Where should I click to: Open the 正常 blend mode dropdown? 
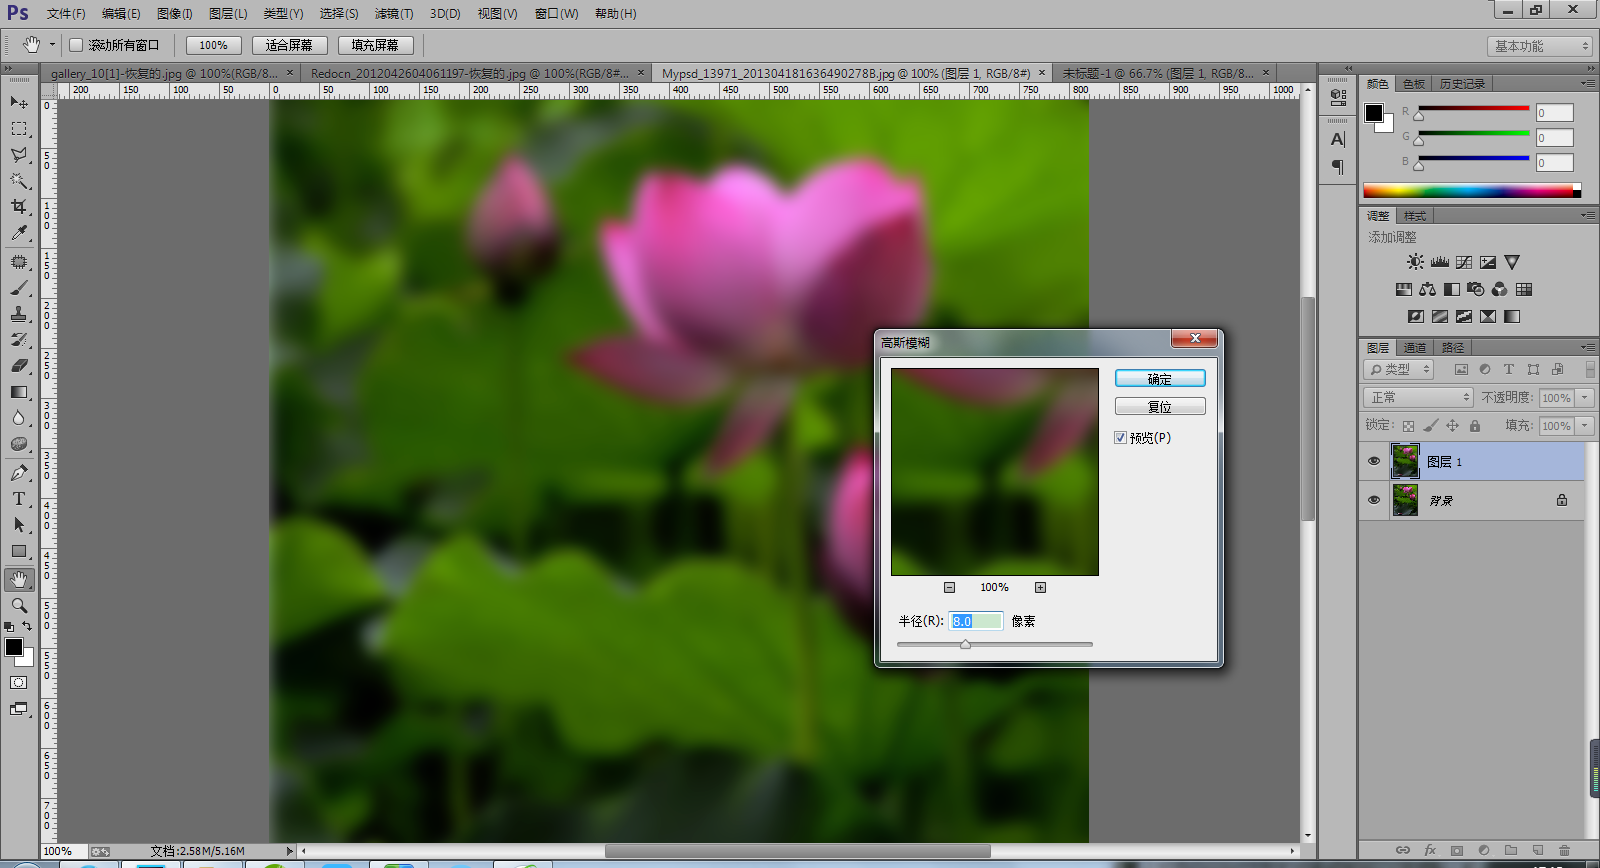[1418, 397]
